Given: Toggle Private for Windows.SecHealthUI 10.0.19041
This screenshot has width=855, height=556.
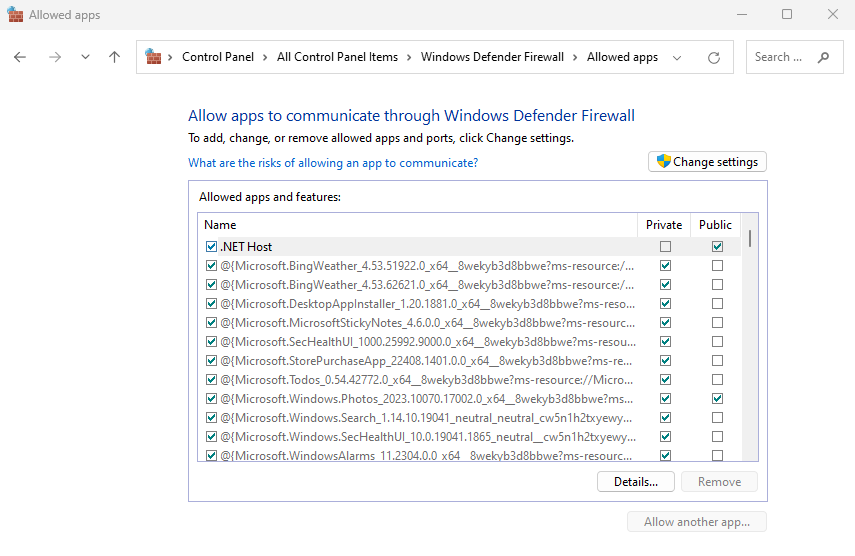Looking at the screenshot, I should pyautogui.click(x=665, y=437).
